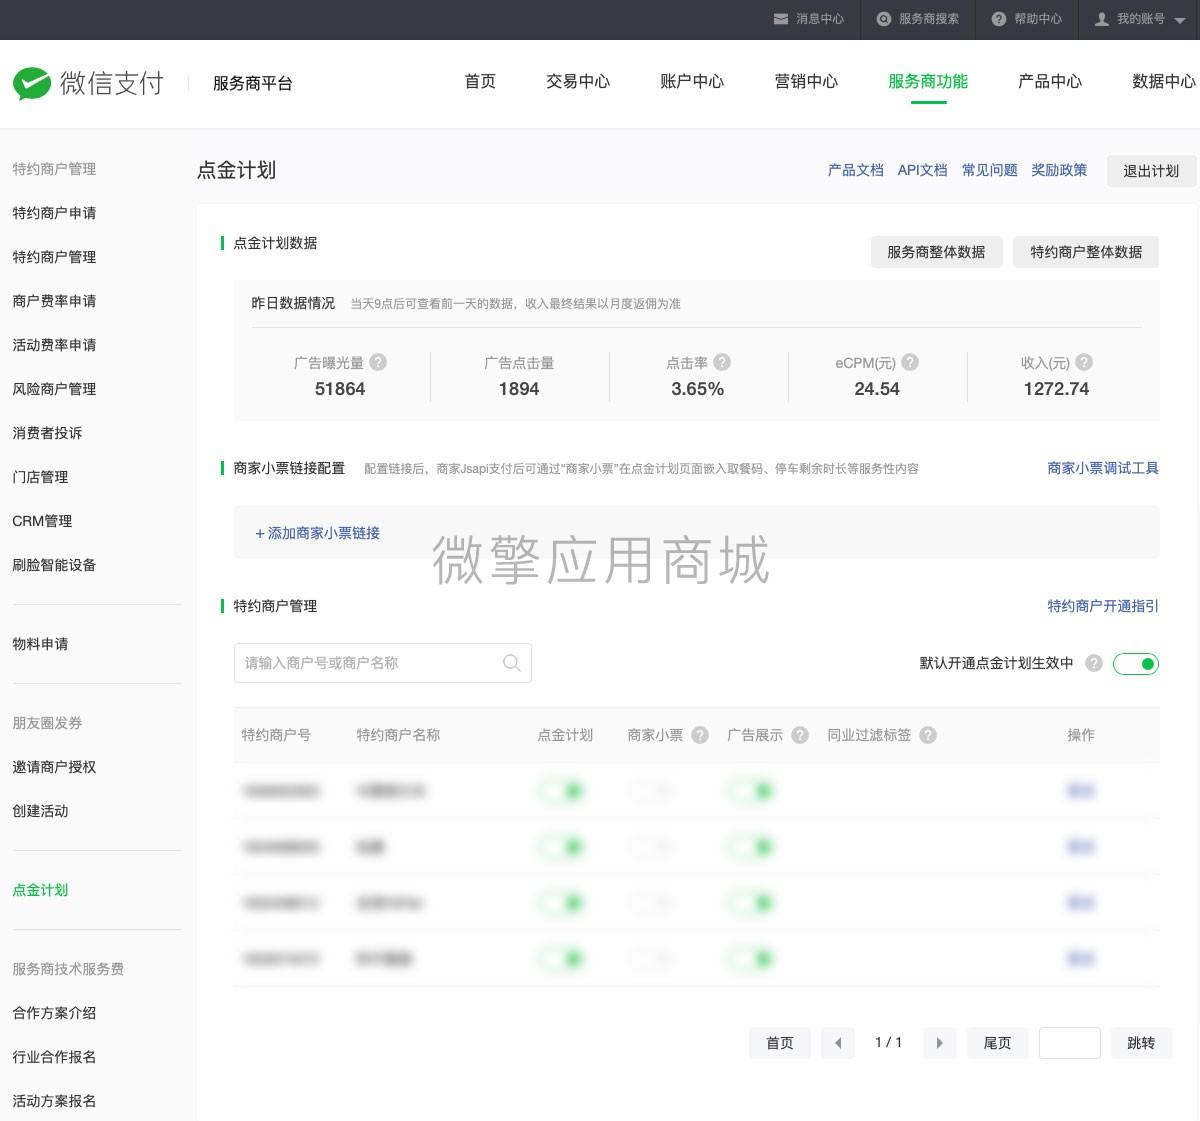Viewport: 1200px width, 1121px height.
Task: Click the next-page right arrow in pagination
Action: (939, 1042)
